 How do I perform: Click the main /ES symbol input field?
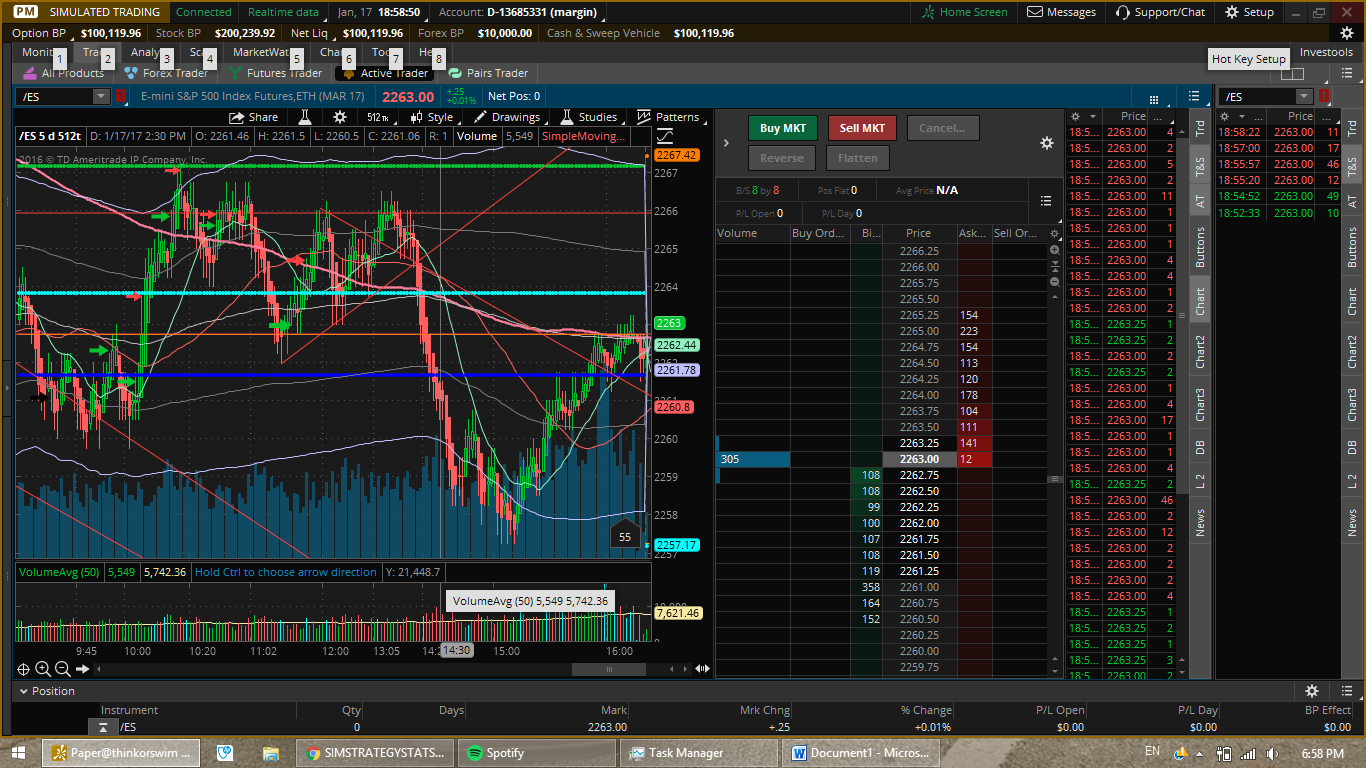(x=54, y=96)
